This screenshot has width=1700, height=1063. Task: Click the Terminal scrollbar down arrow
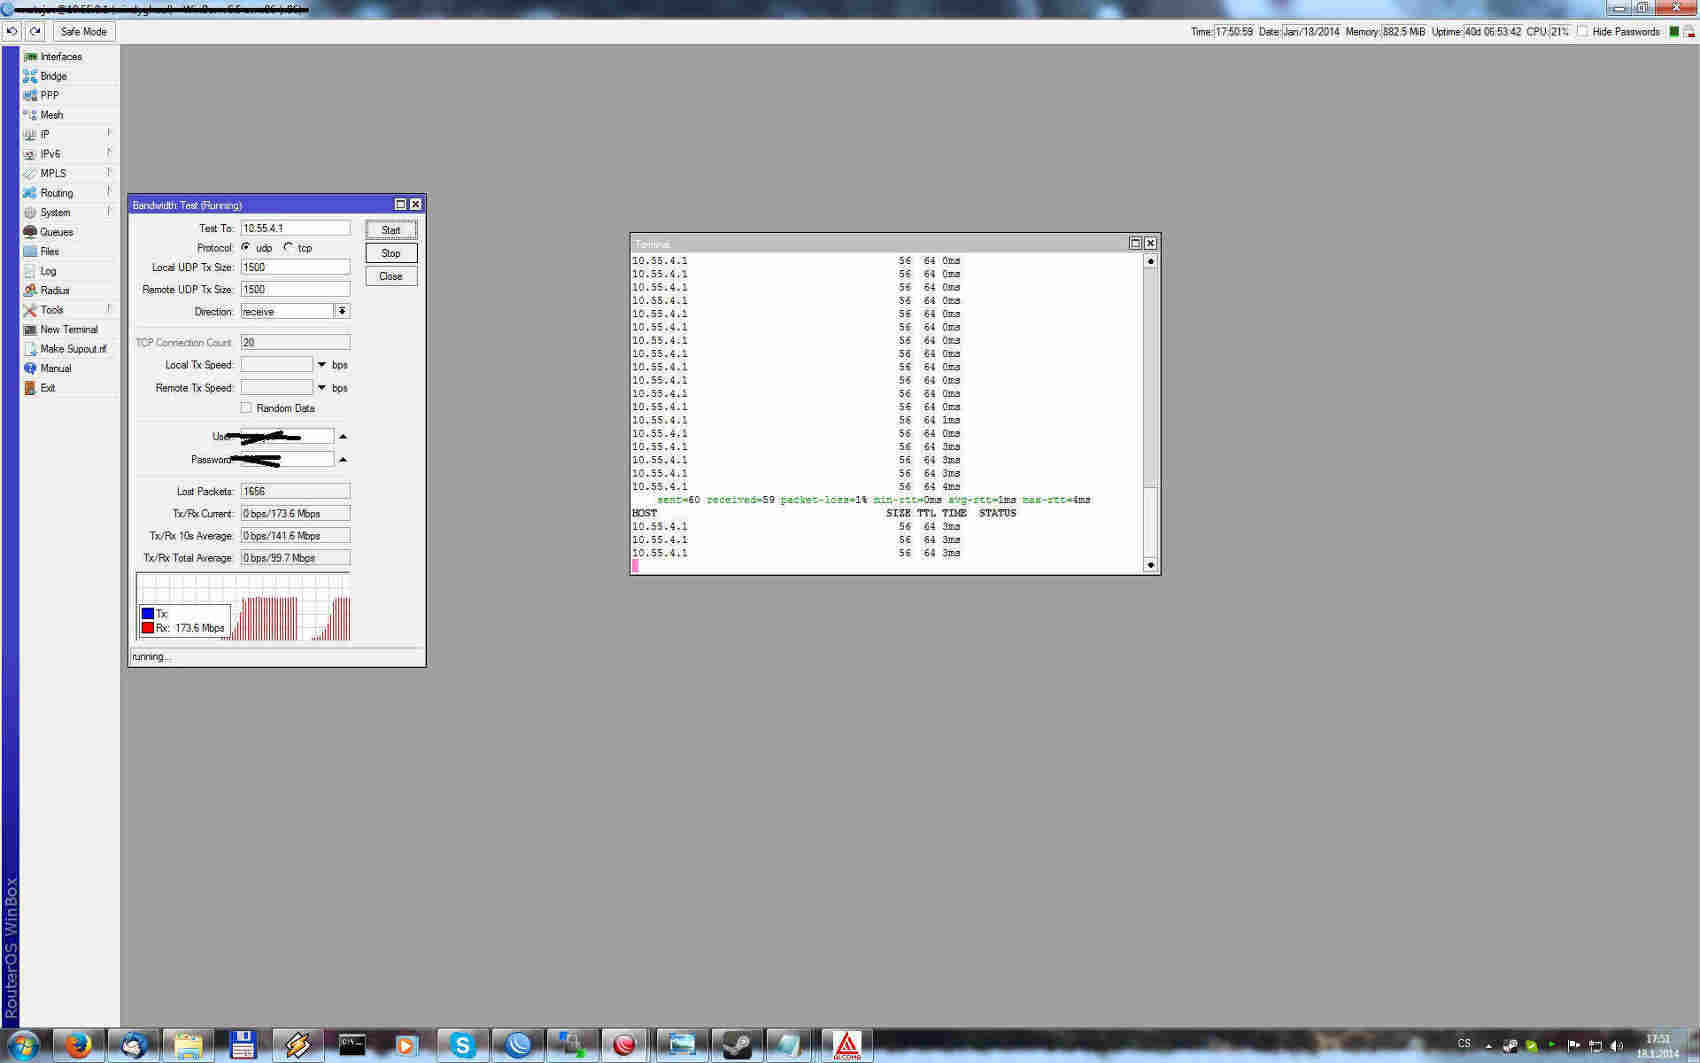pyautogui.click(x=1150, y=565)
